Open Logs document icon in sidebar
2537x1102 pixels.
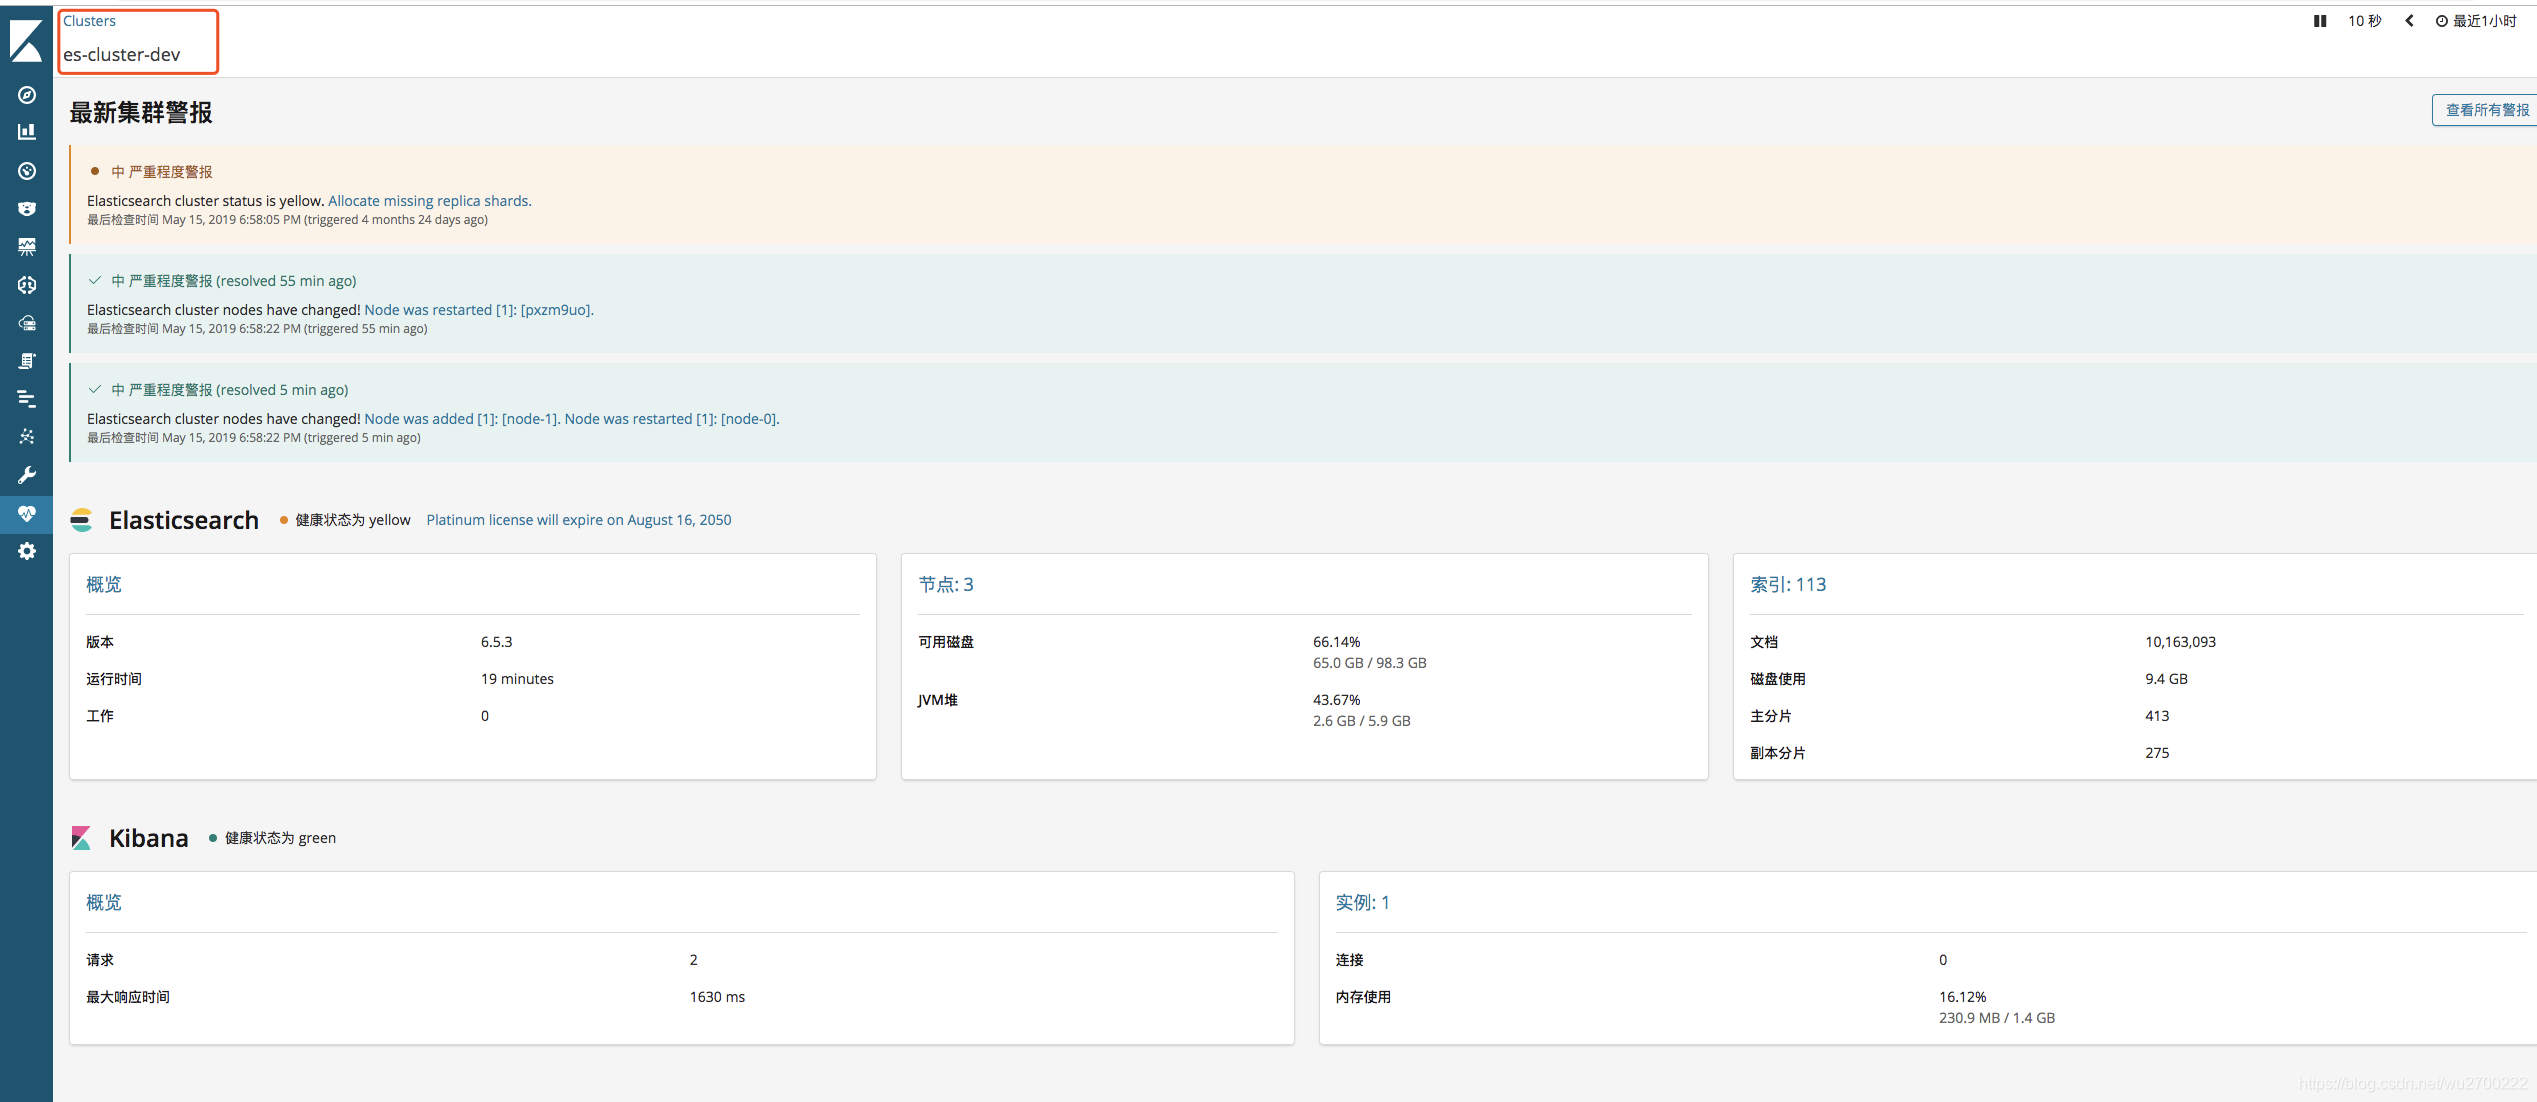(x=27, y=361)
